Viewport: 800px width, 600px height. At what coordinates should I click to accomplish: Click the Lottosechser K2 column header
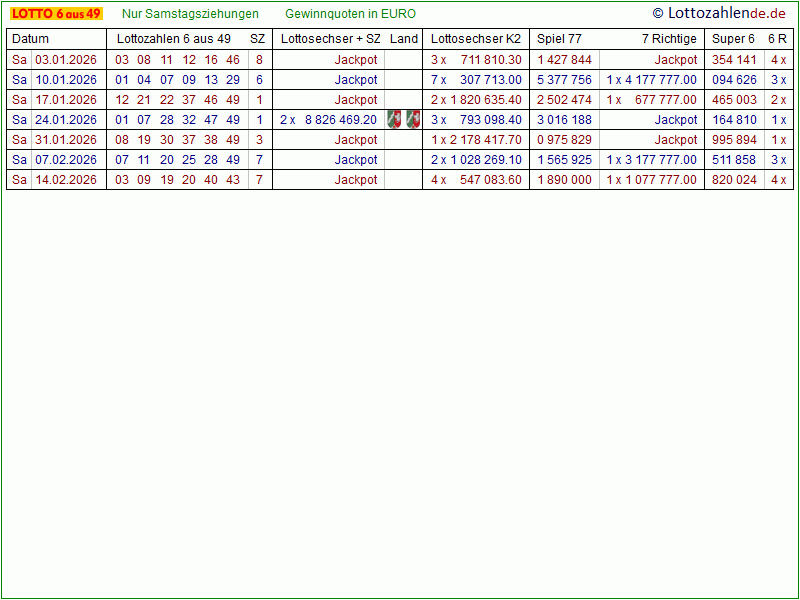click(476, 39)
